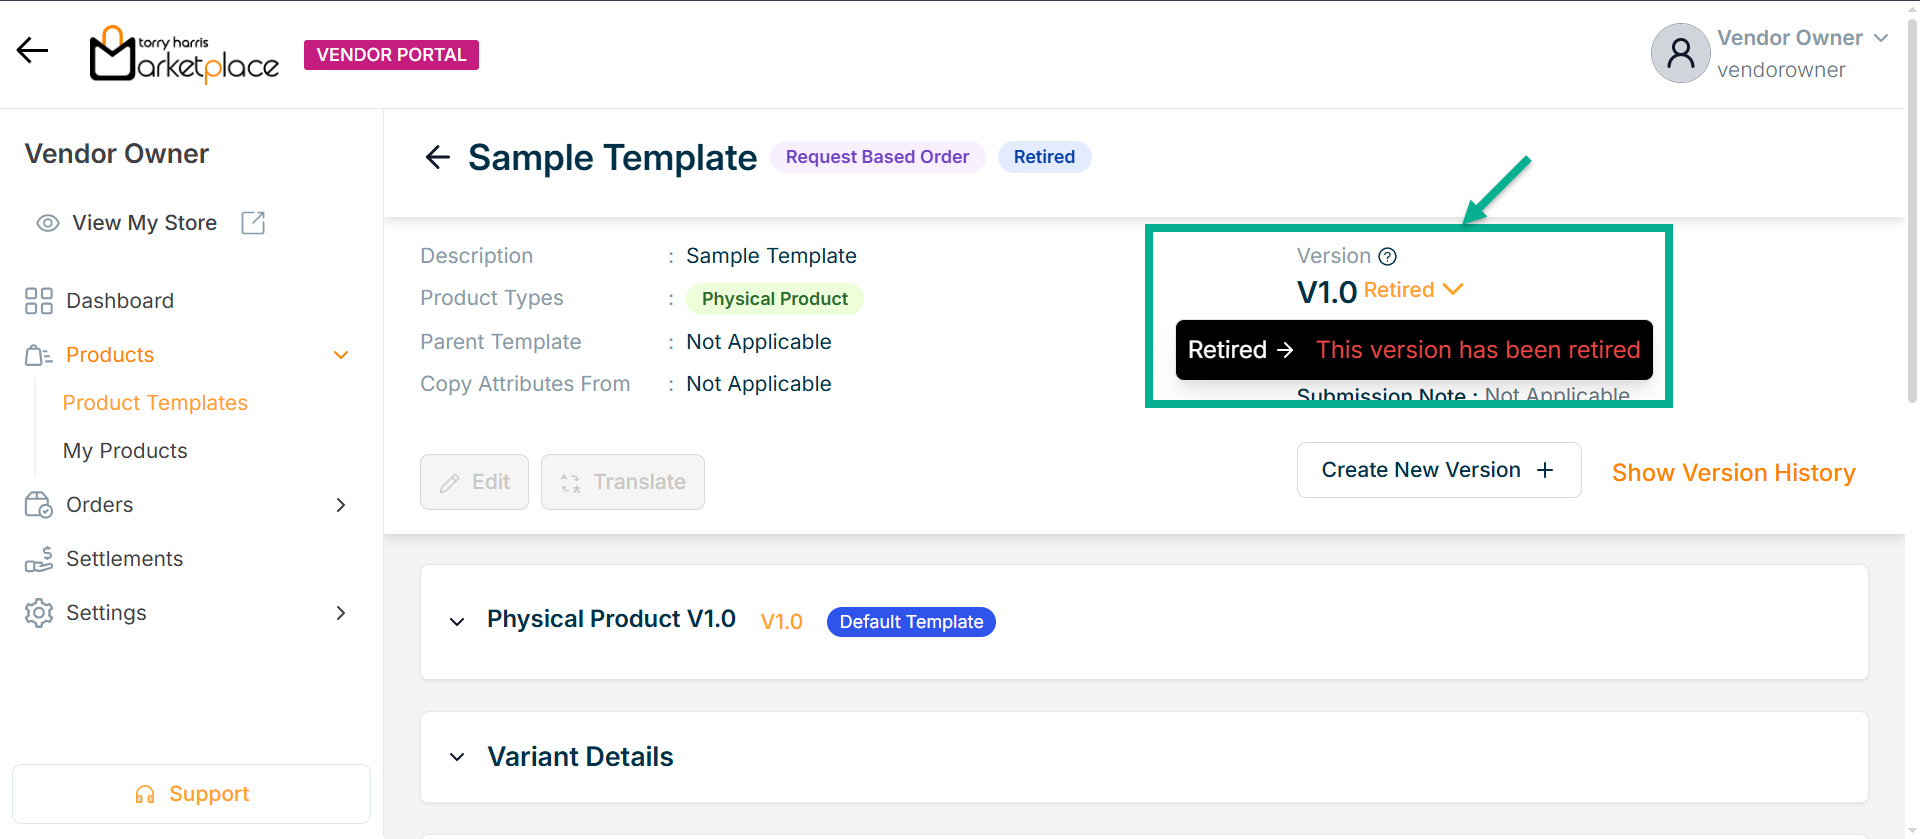Expand the Orders sidebar menu
Viewport: 1920px width, 839px height.
tap(341, 505)
